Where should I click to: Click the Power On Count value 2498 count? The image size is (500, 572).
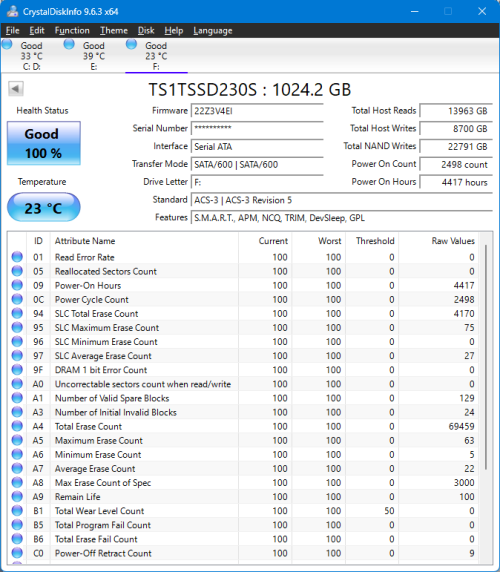pyautogui.click(x=456, y=164)
